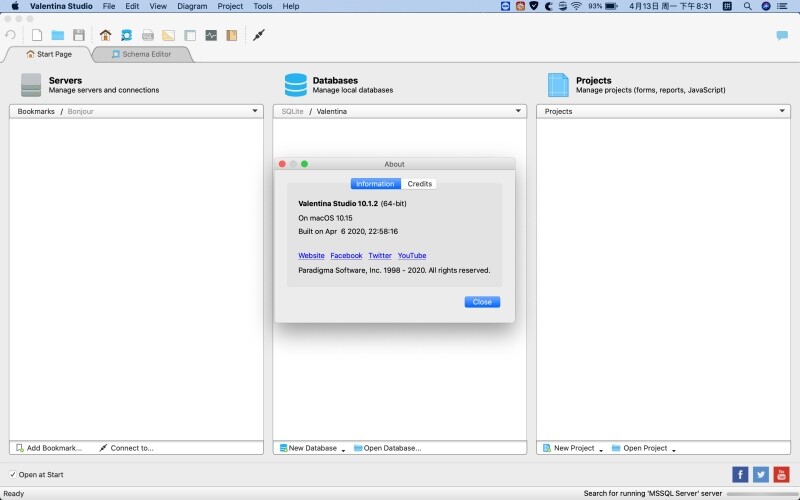The image size is (800, 500).
Task: Click the progress bar in the status bar
Action: pyautogui.click(x=763, y=494)
